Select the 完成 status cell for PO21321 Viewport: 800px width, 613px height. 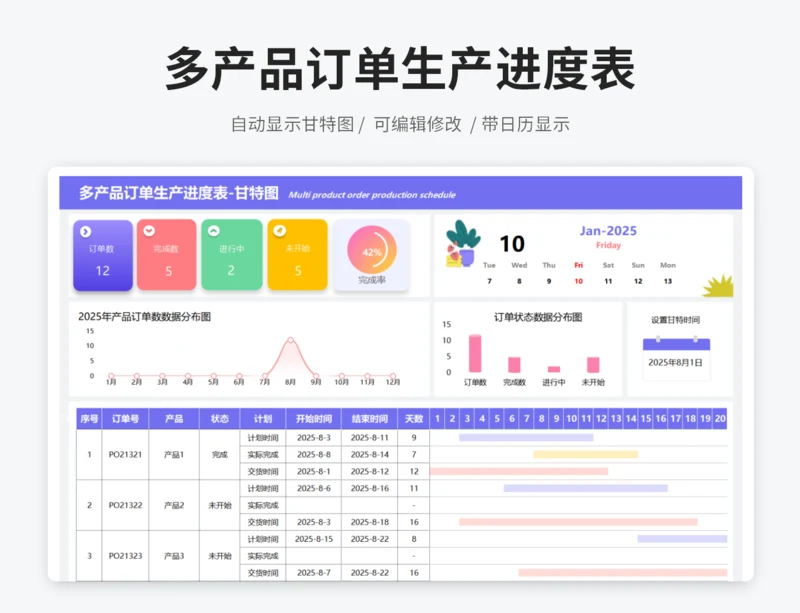[220, 454]
